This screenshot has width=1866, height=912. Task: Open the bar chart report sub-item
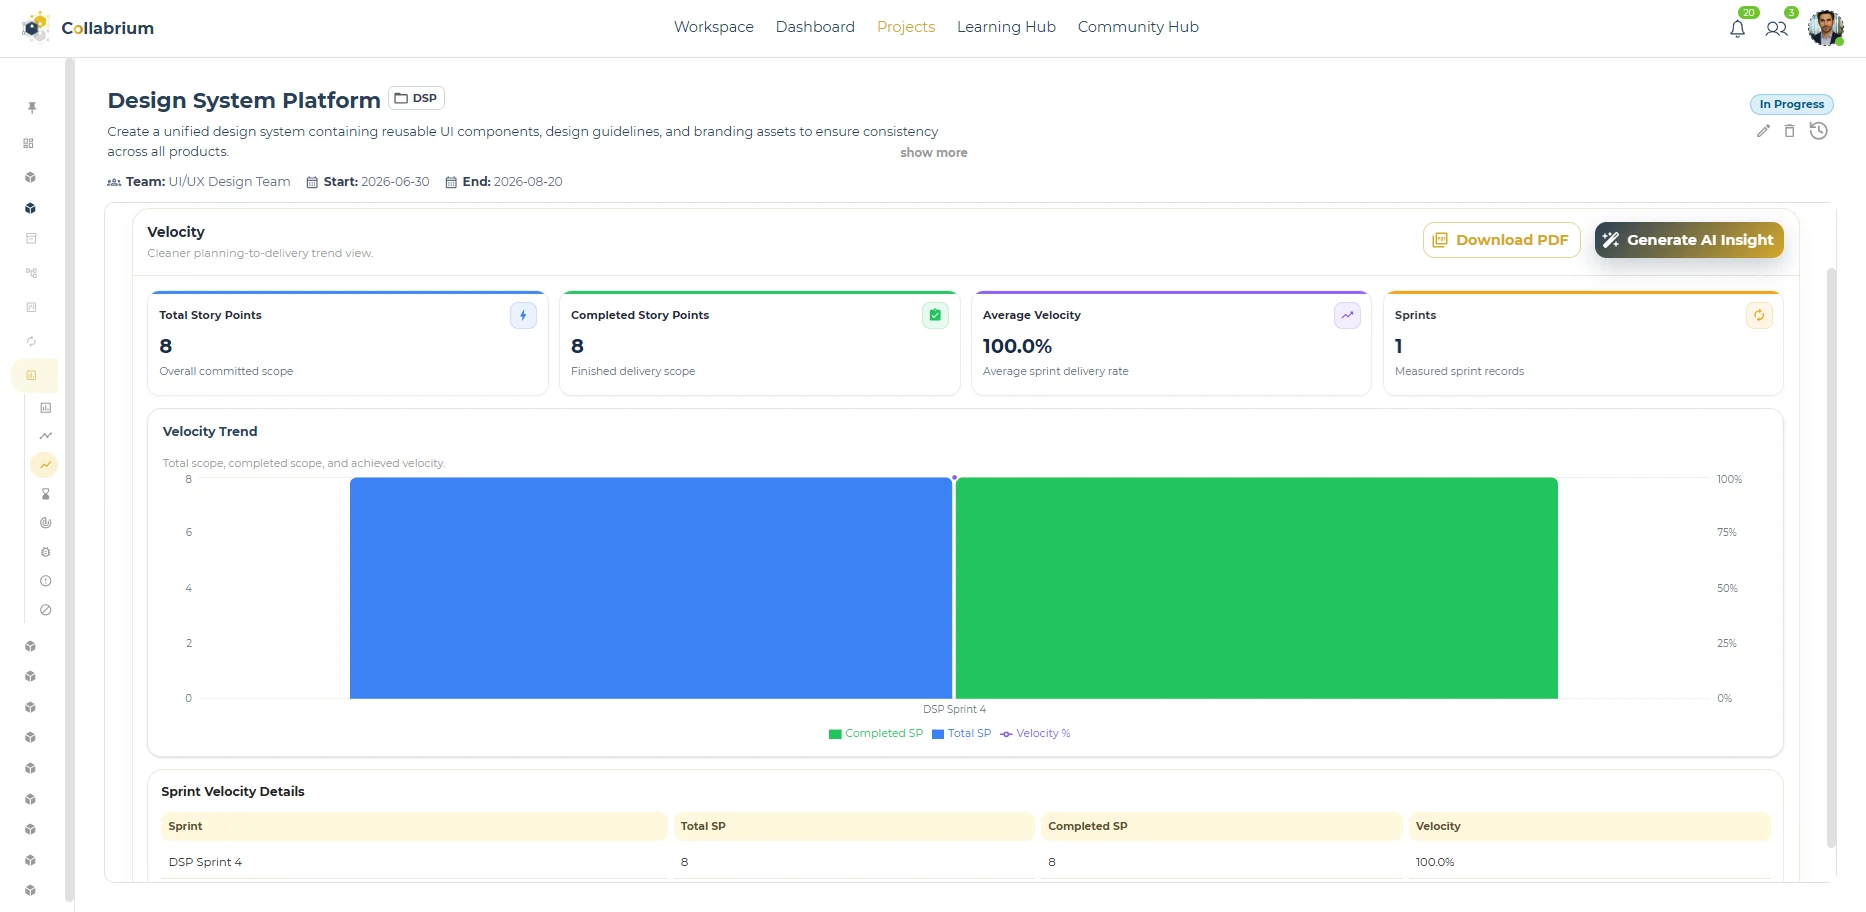coord(46,408)
